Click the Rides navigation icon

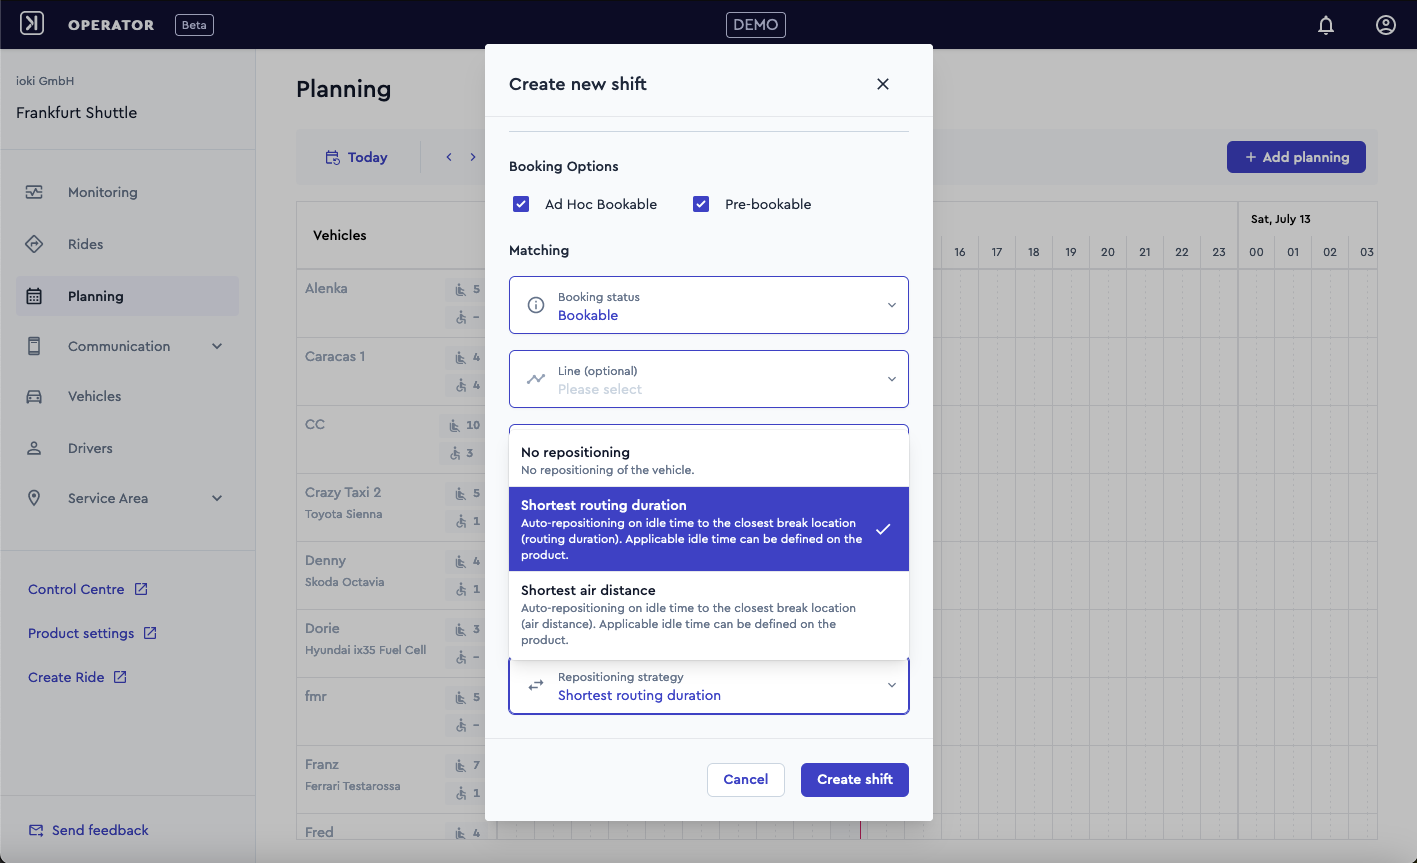click(x=34, y=244)
